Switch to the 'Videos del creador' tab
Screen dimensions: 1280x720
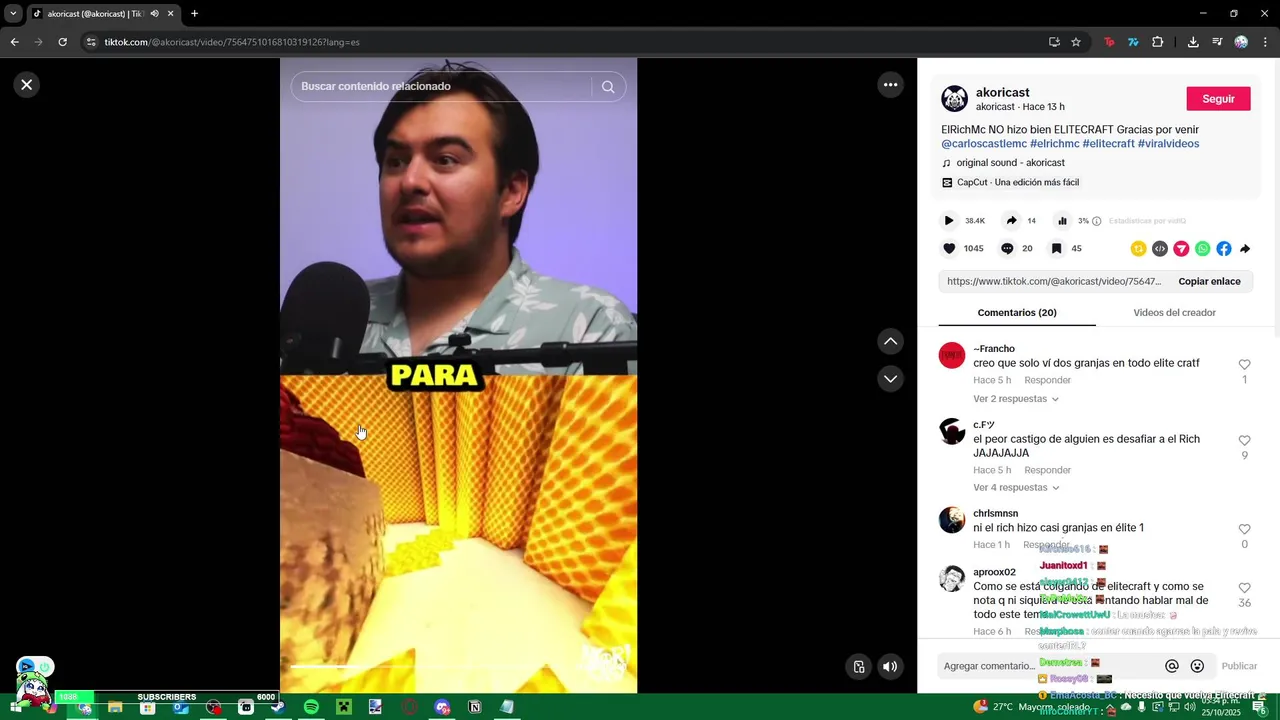coord(1174,313)
